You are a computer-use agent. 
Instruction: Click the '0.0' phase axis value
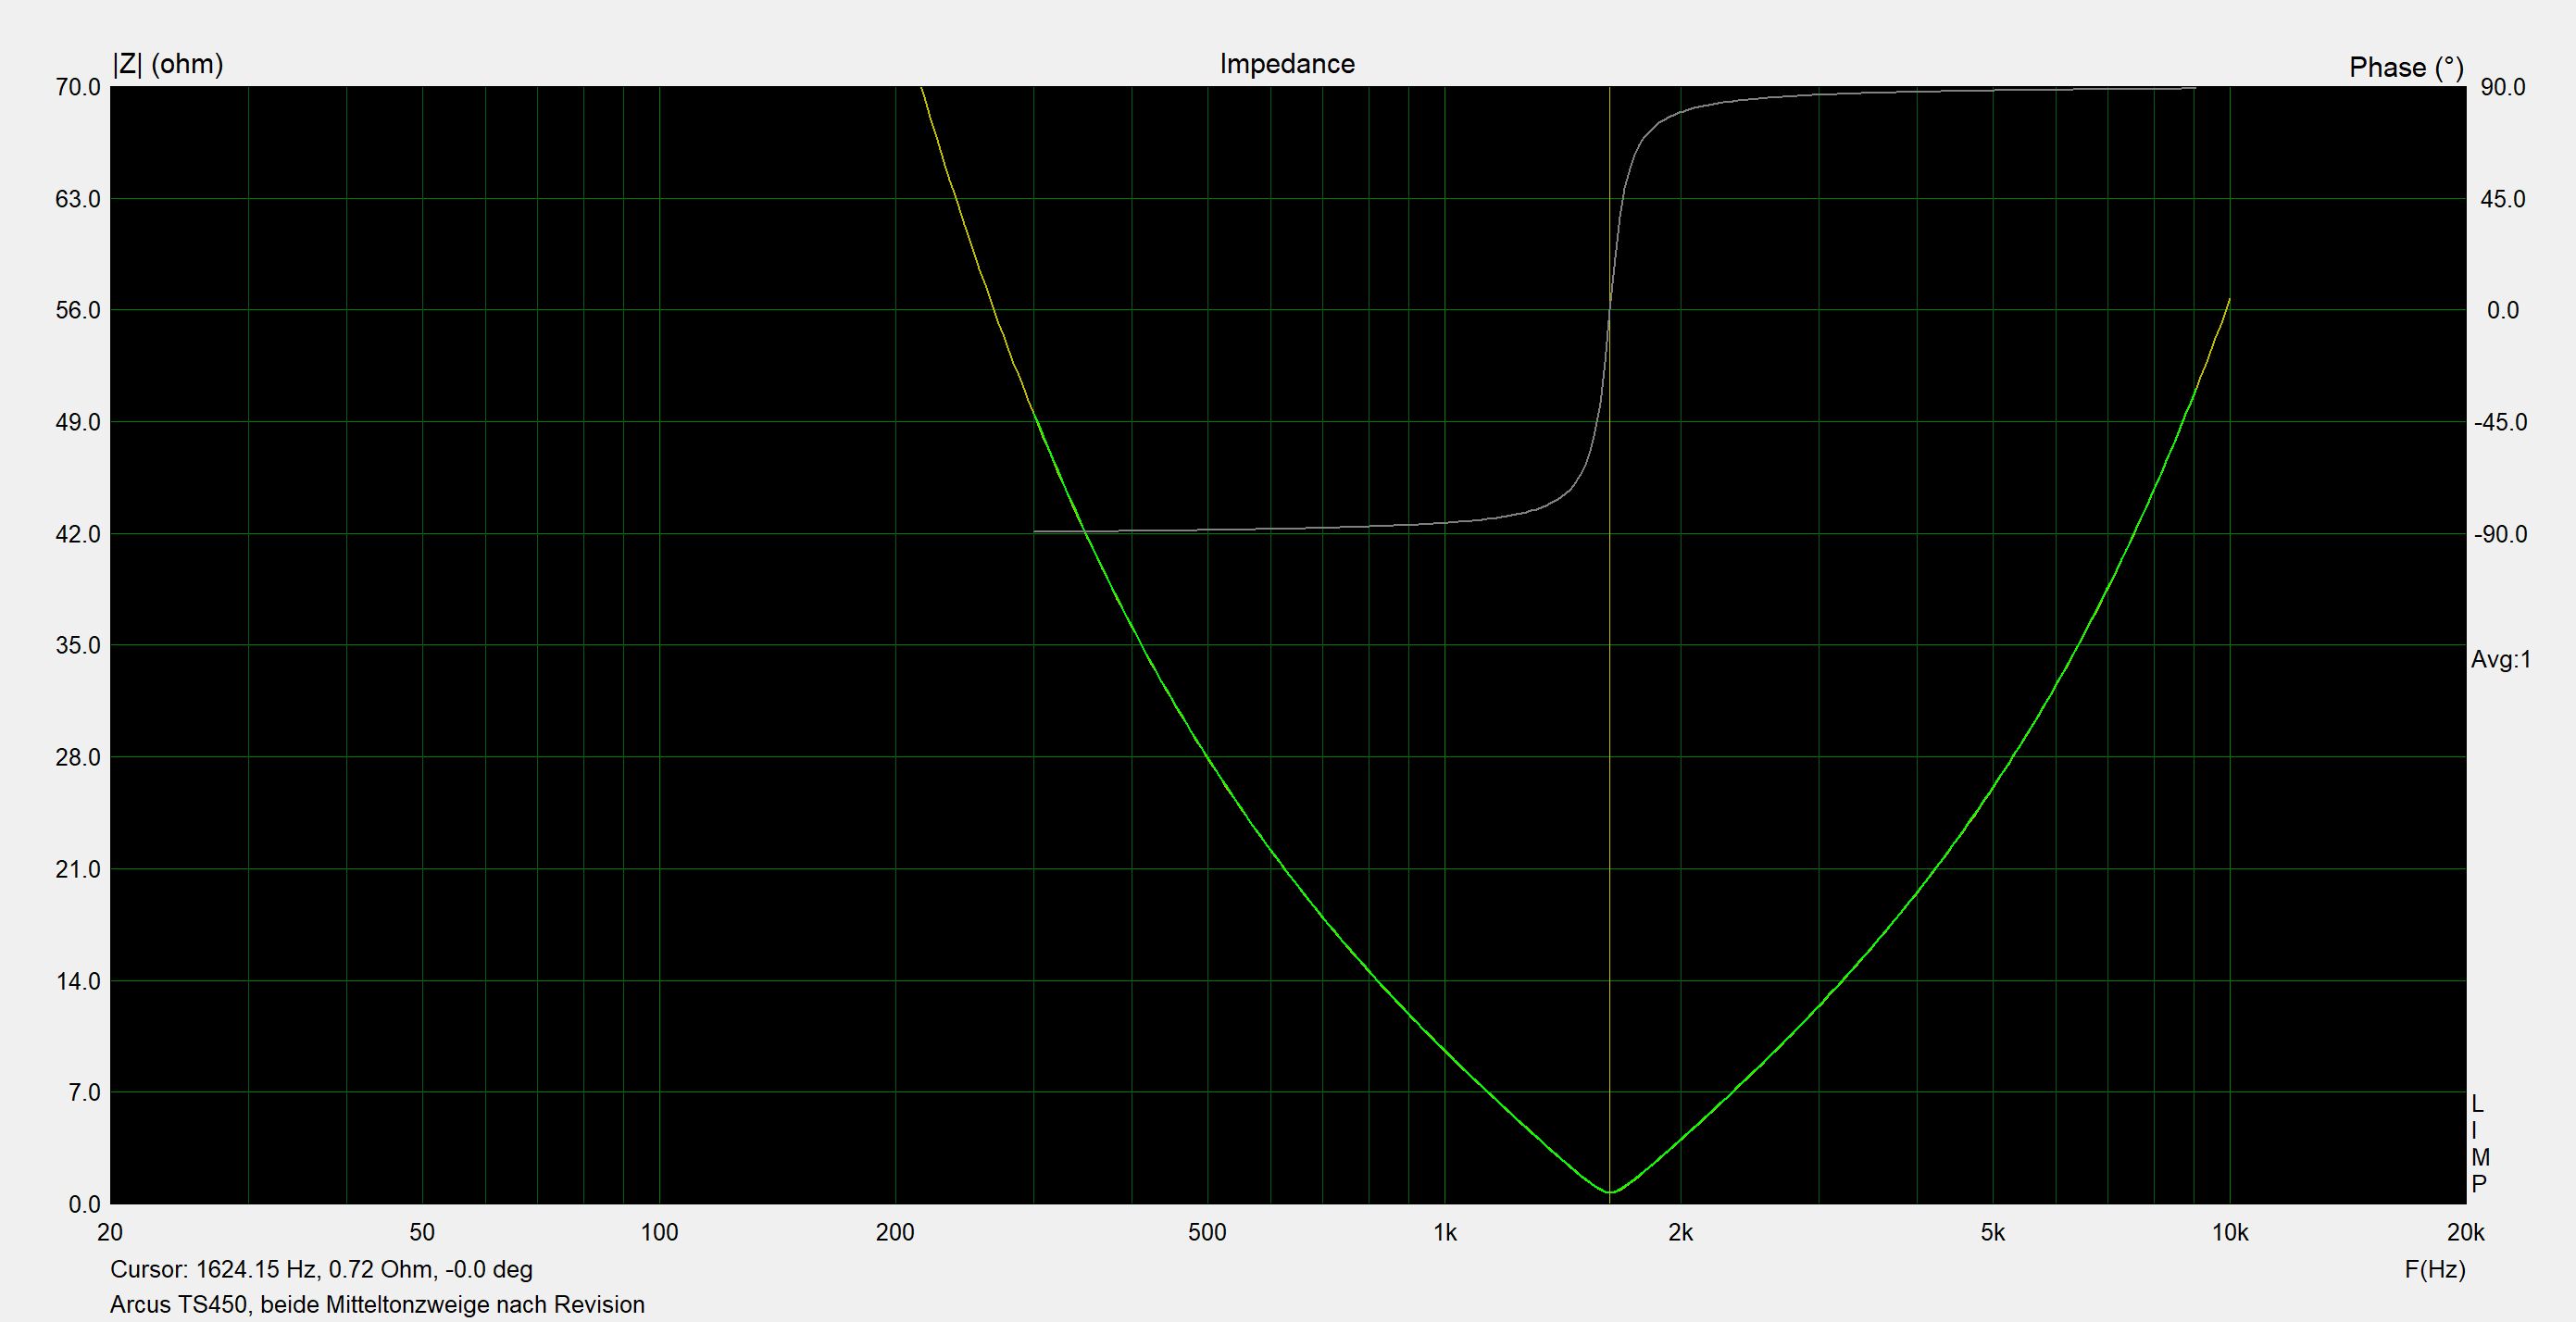(x=2503, y=310)
